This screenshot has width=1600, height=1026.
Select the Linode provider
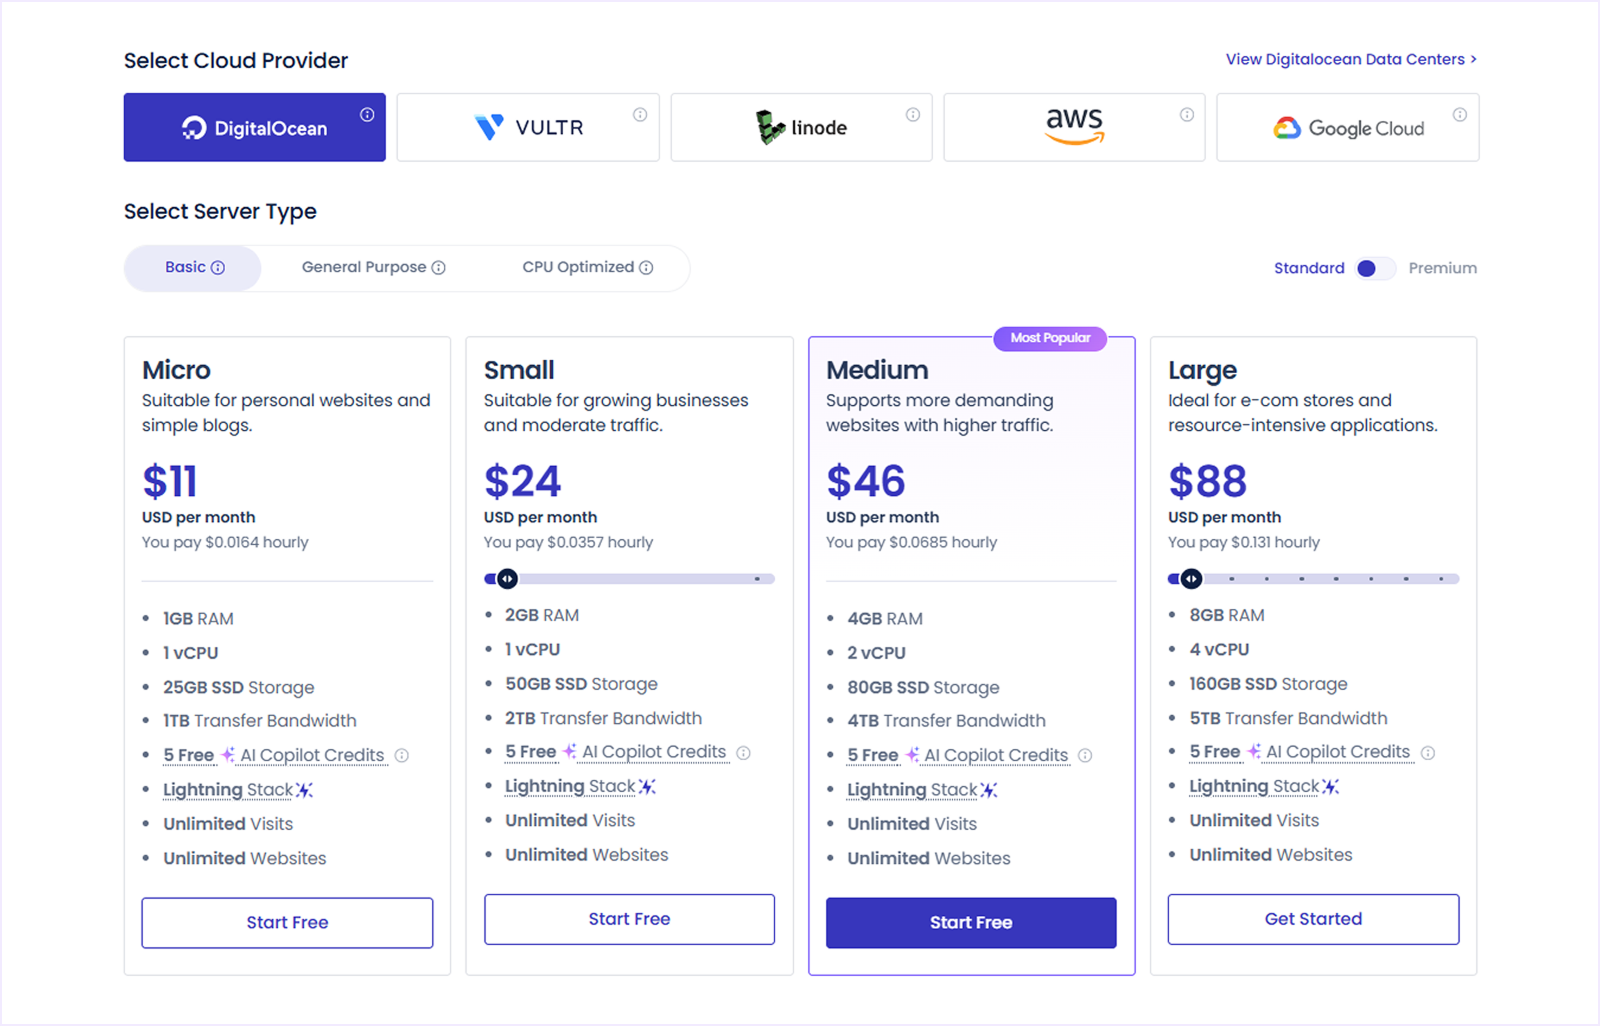[x=800, y=127]
